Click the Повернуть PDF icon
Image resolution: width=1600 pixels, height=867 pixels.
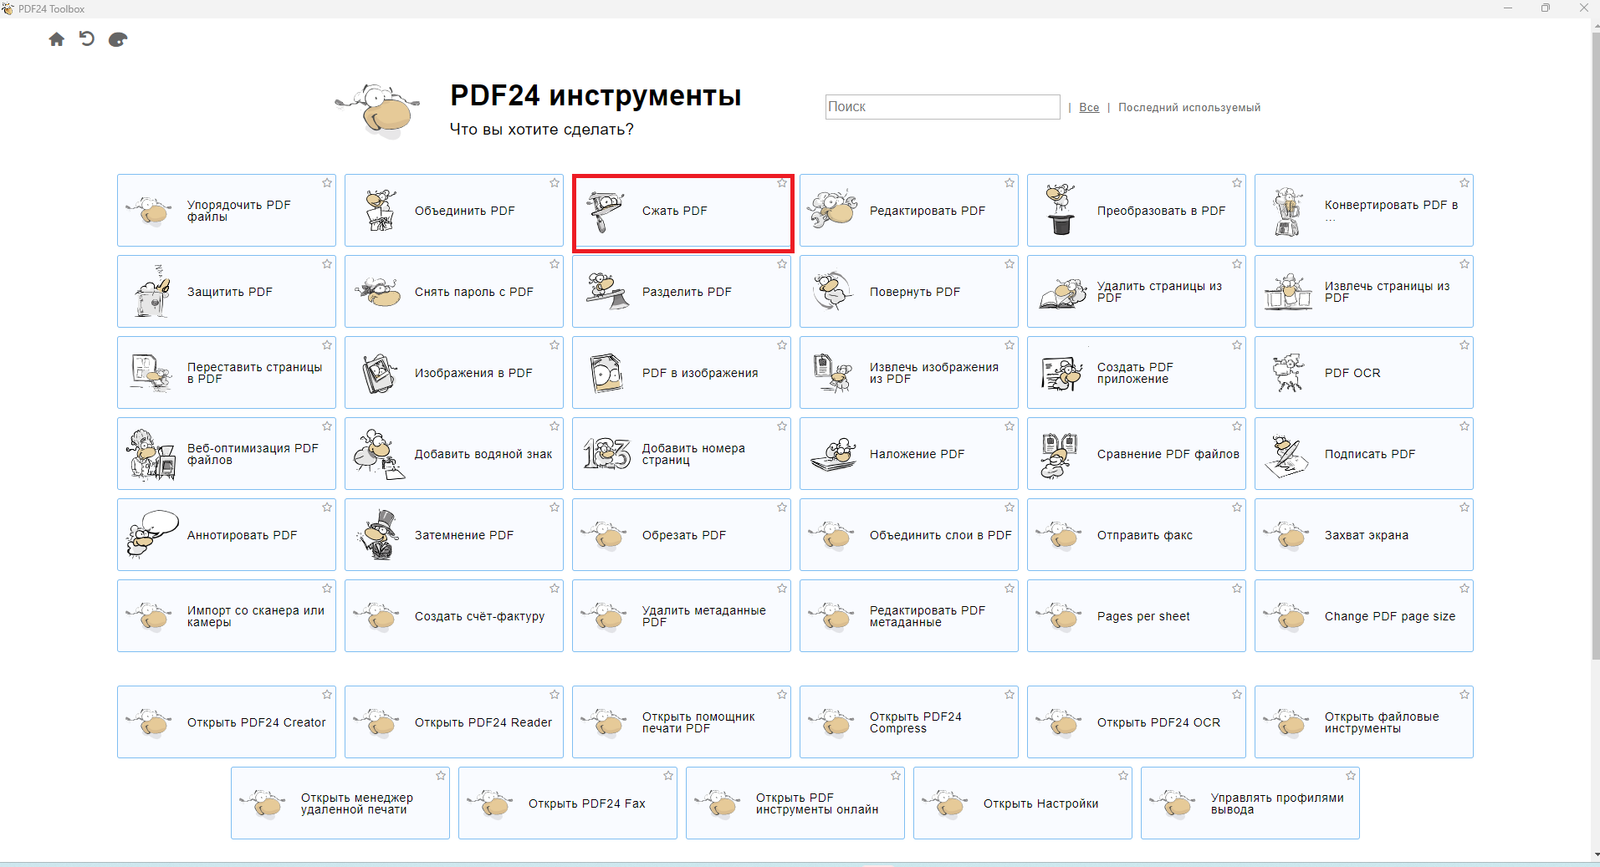(x=833, y=292)
